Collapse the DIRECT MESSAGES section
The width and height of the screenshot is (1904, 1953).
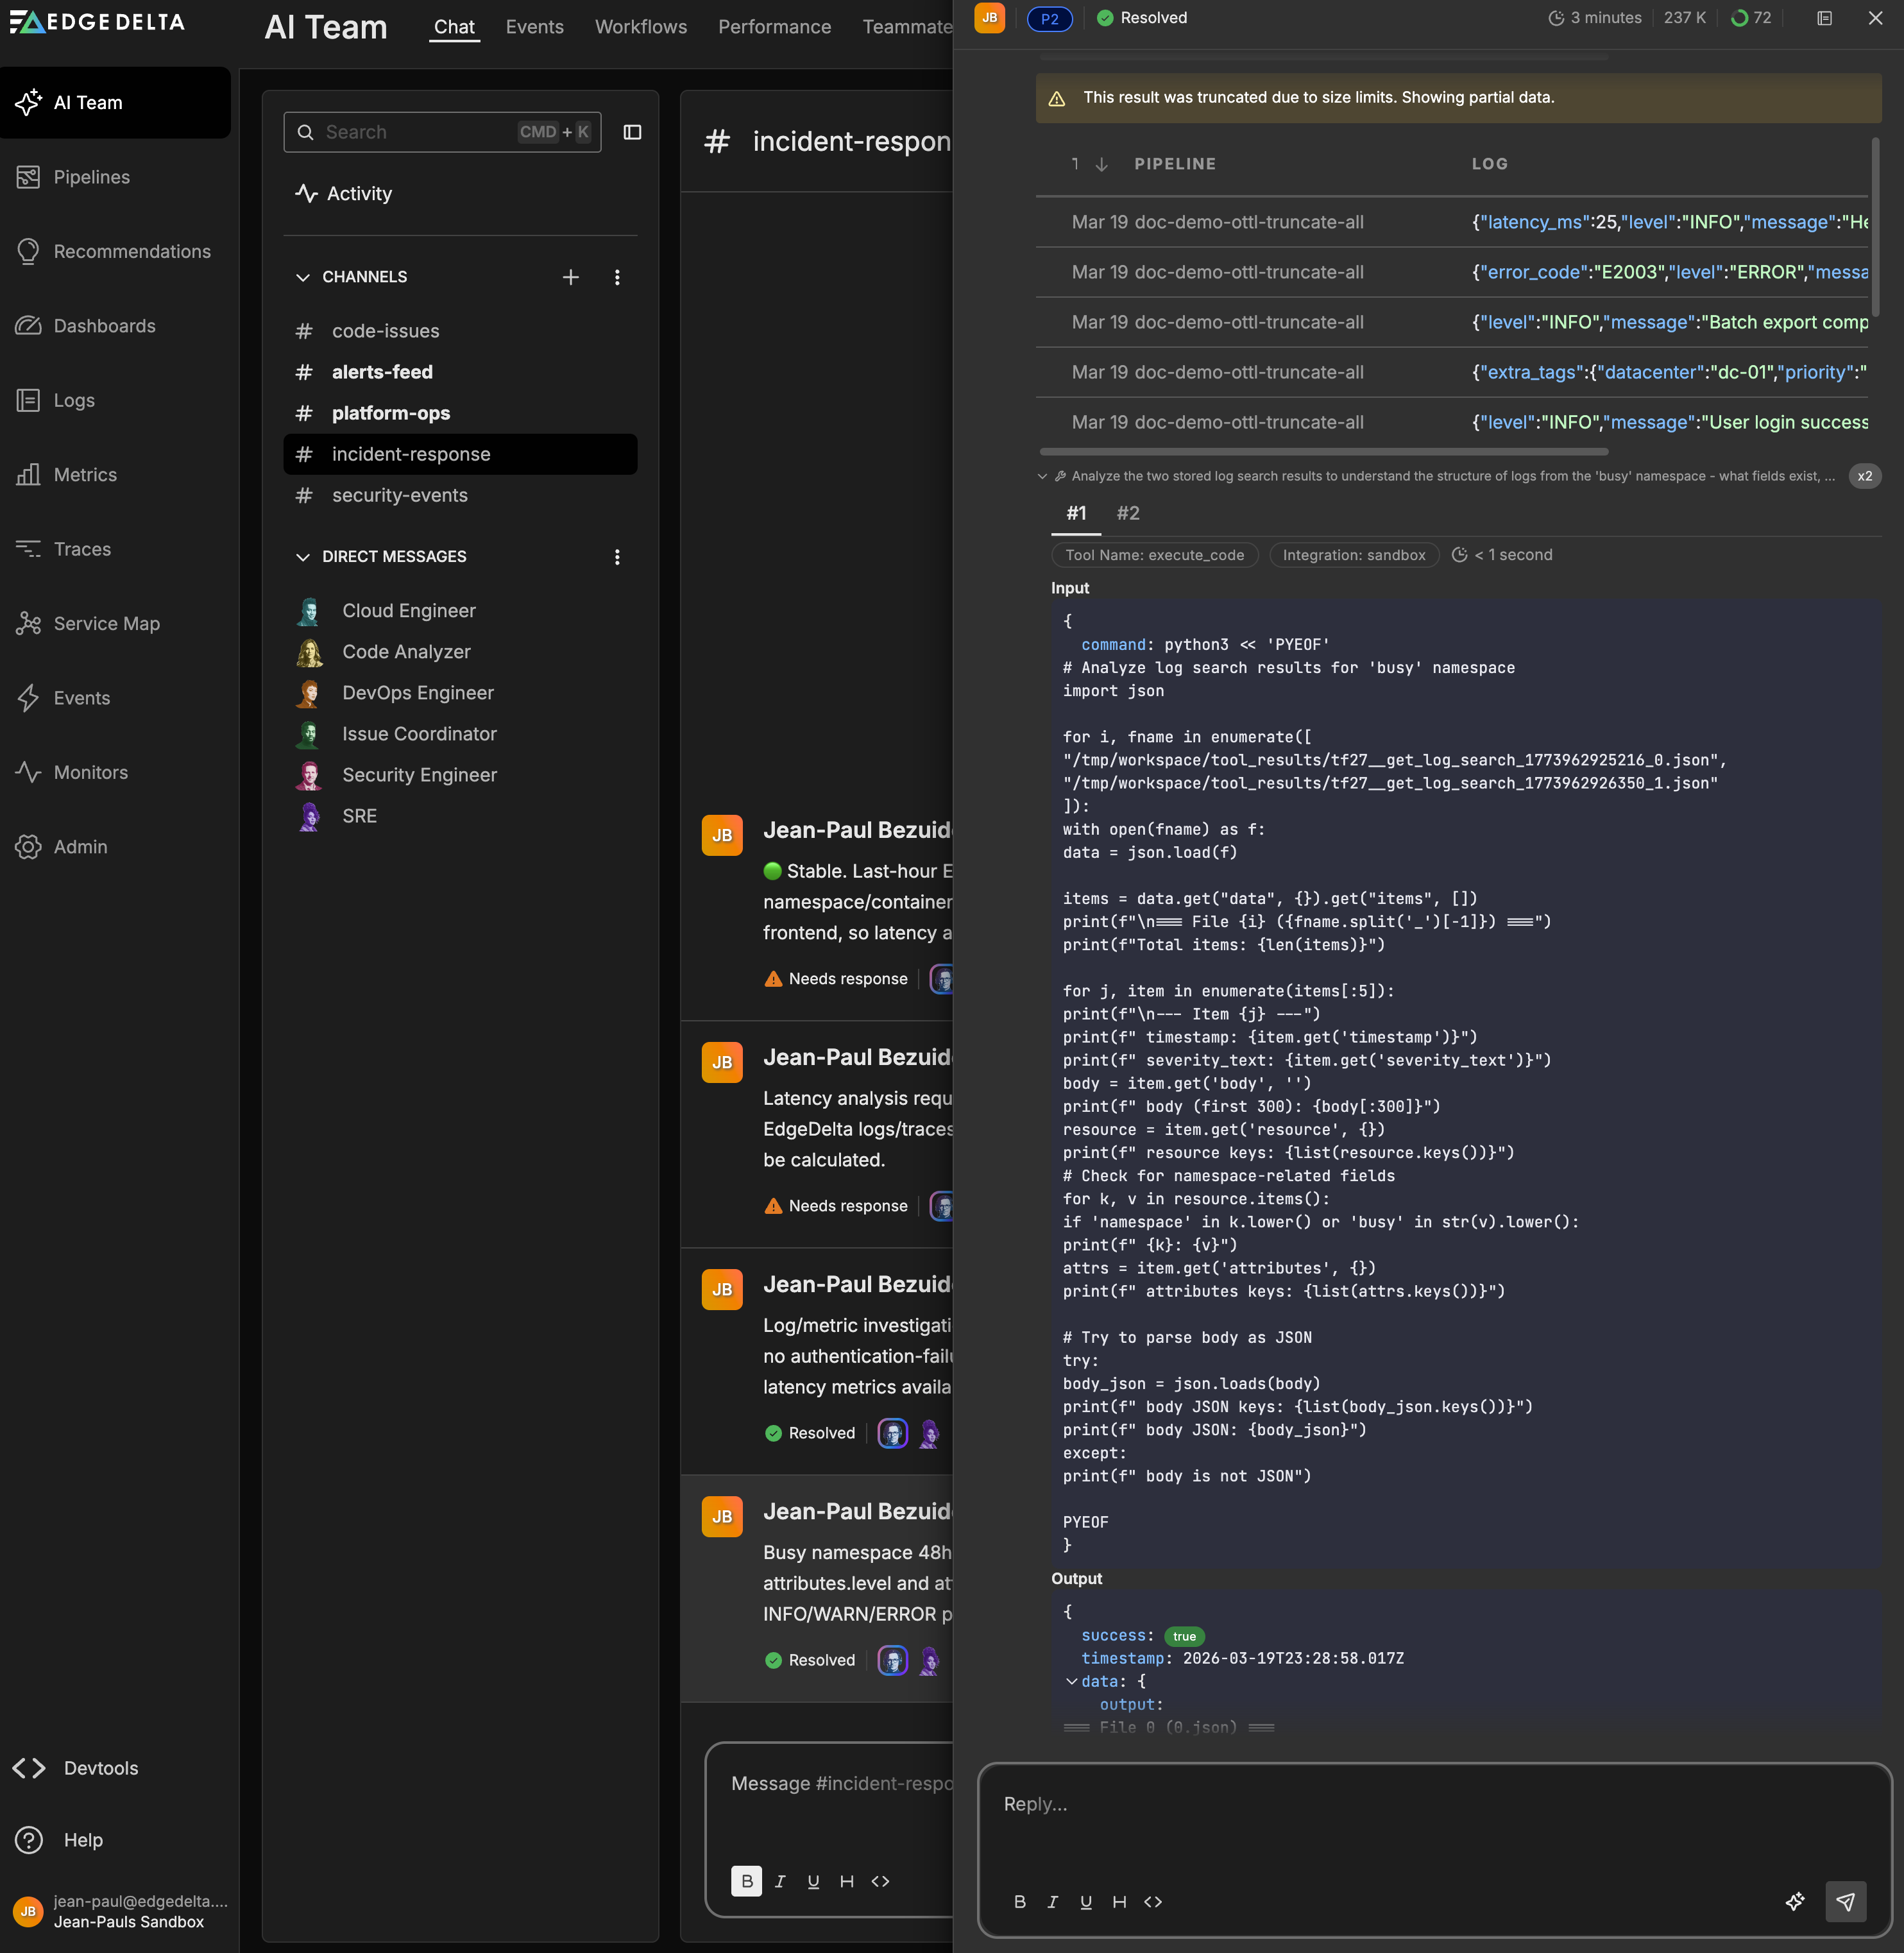(x=303, y=556)
